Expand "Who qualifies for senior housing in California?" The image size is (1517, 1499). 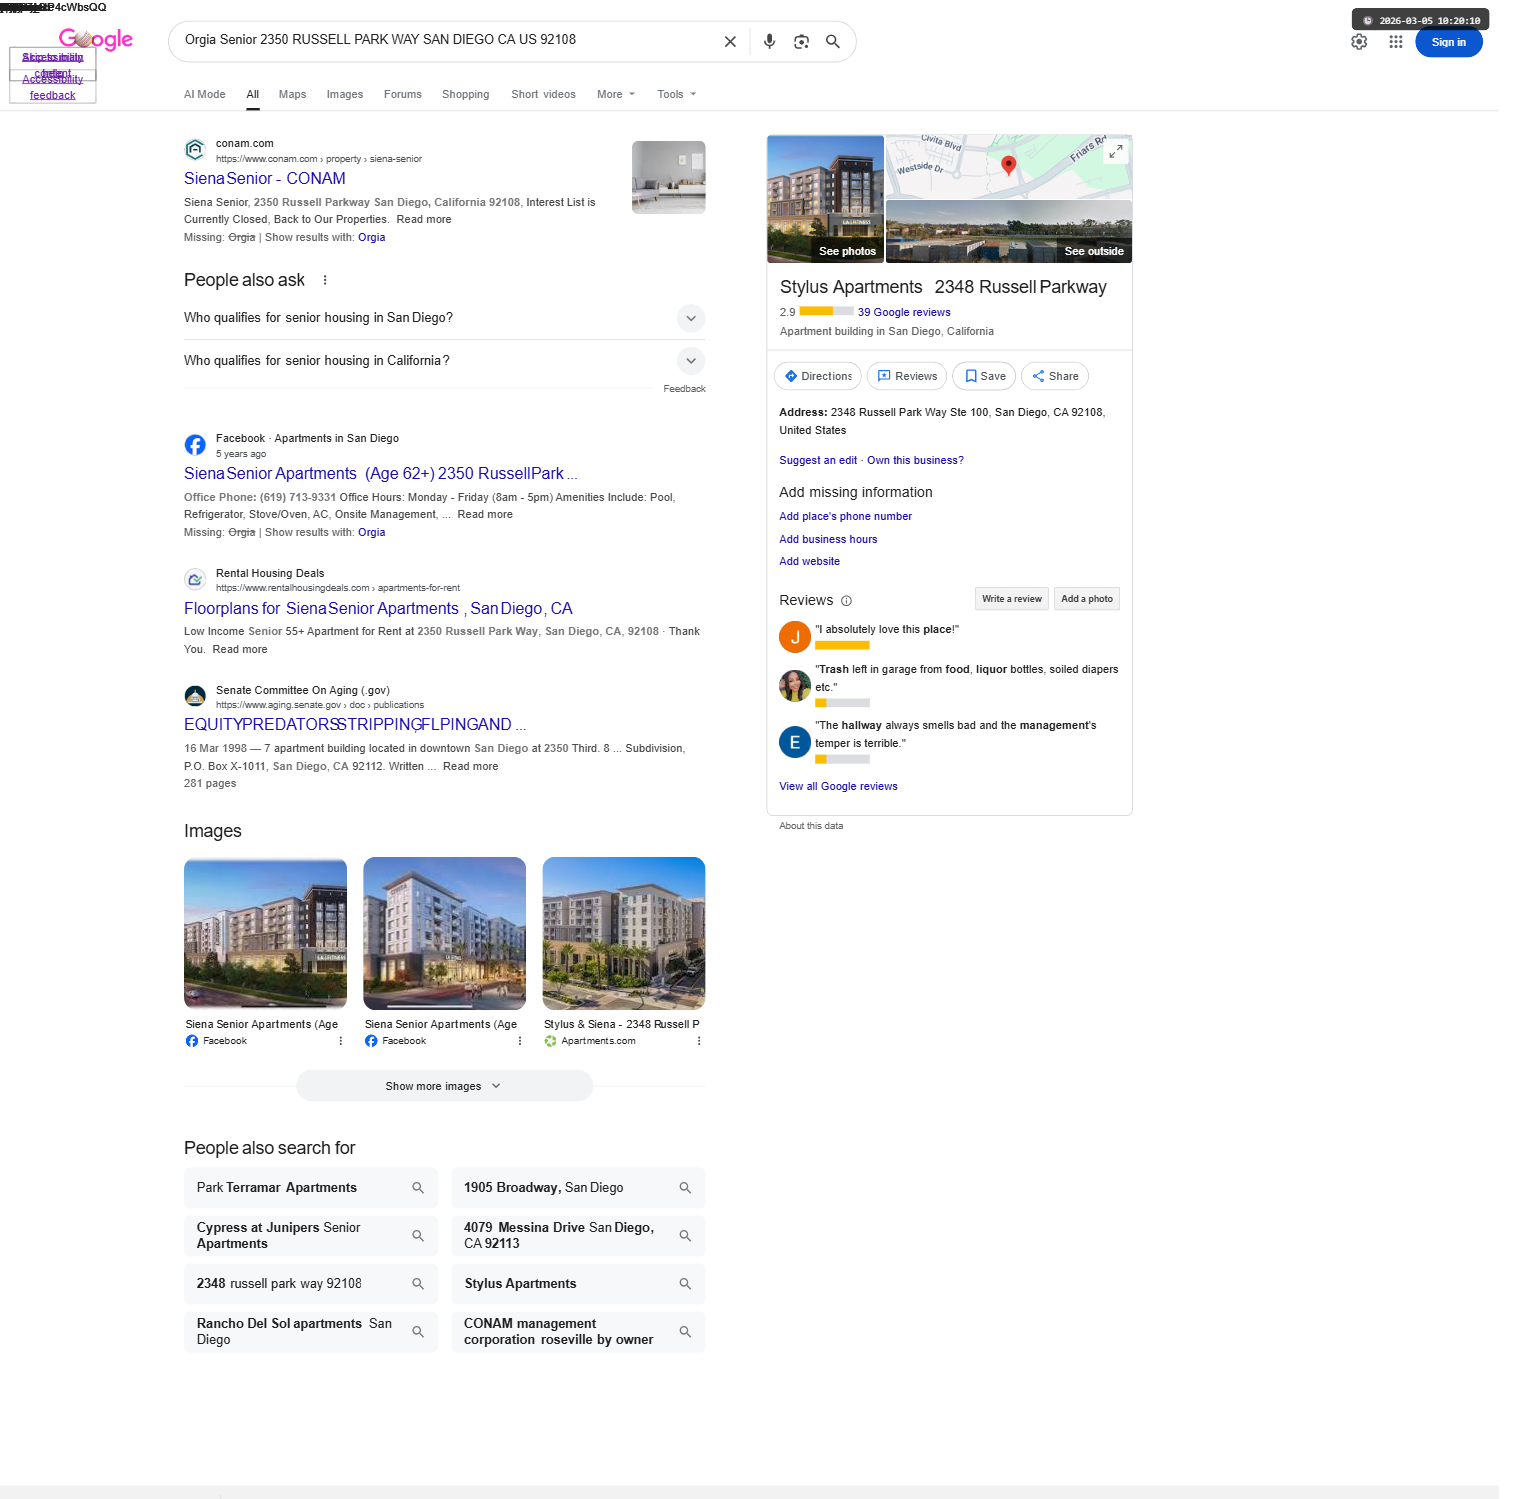pos(444,361)
